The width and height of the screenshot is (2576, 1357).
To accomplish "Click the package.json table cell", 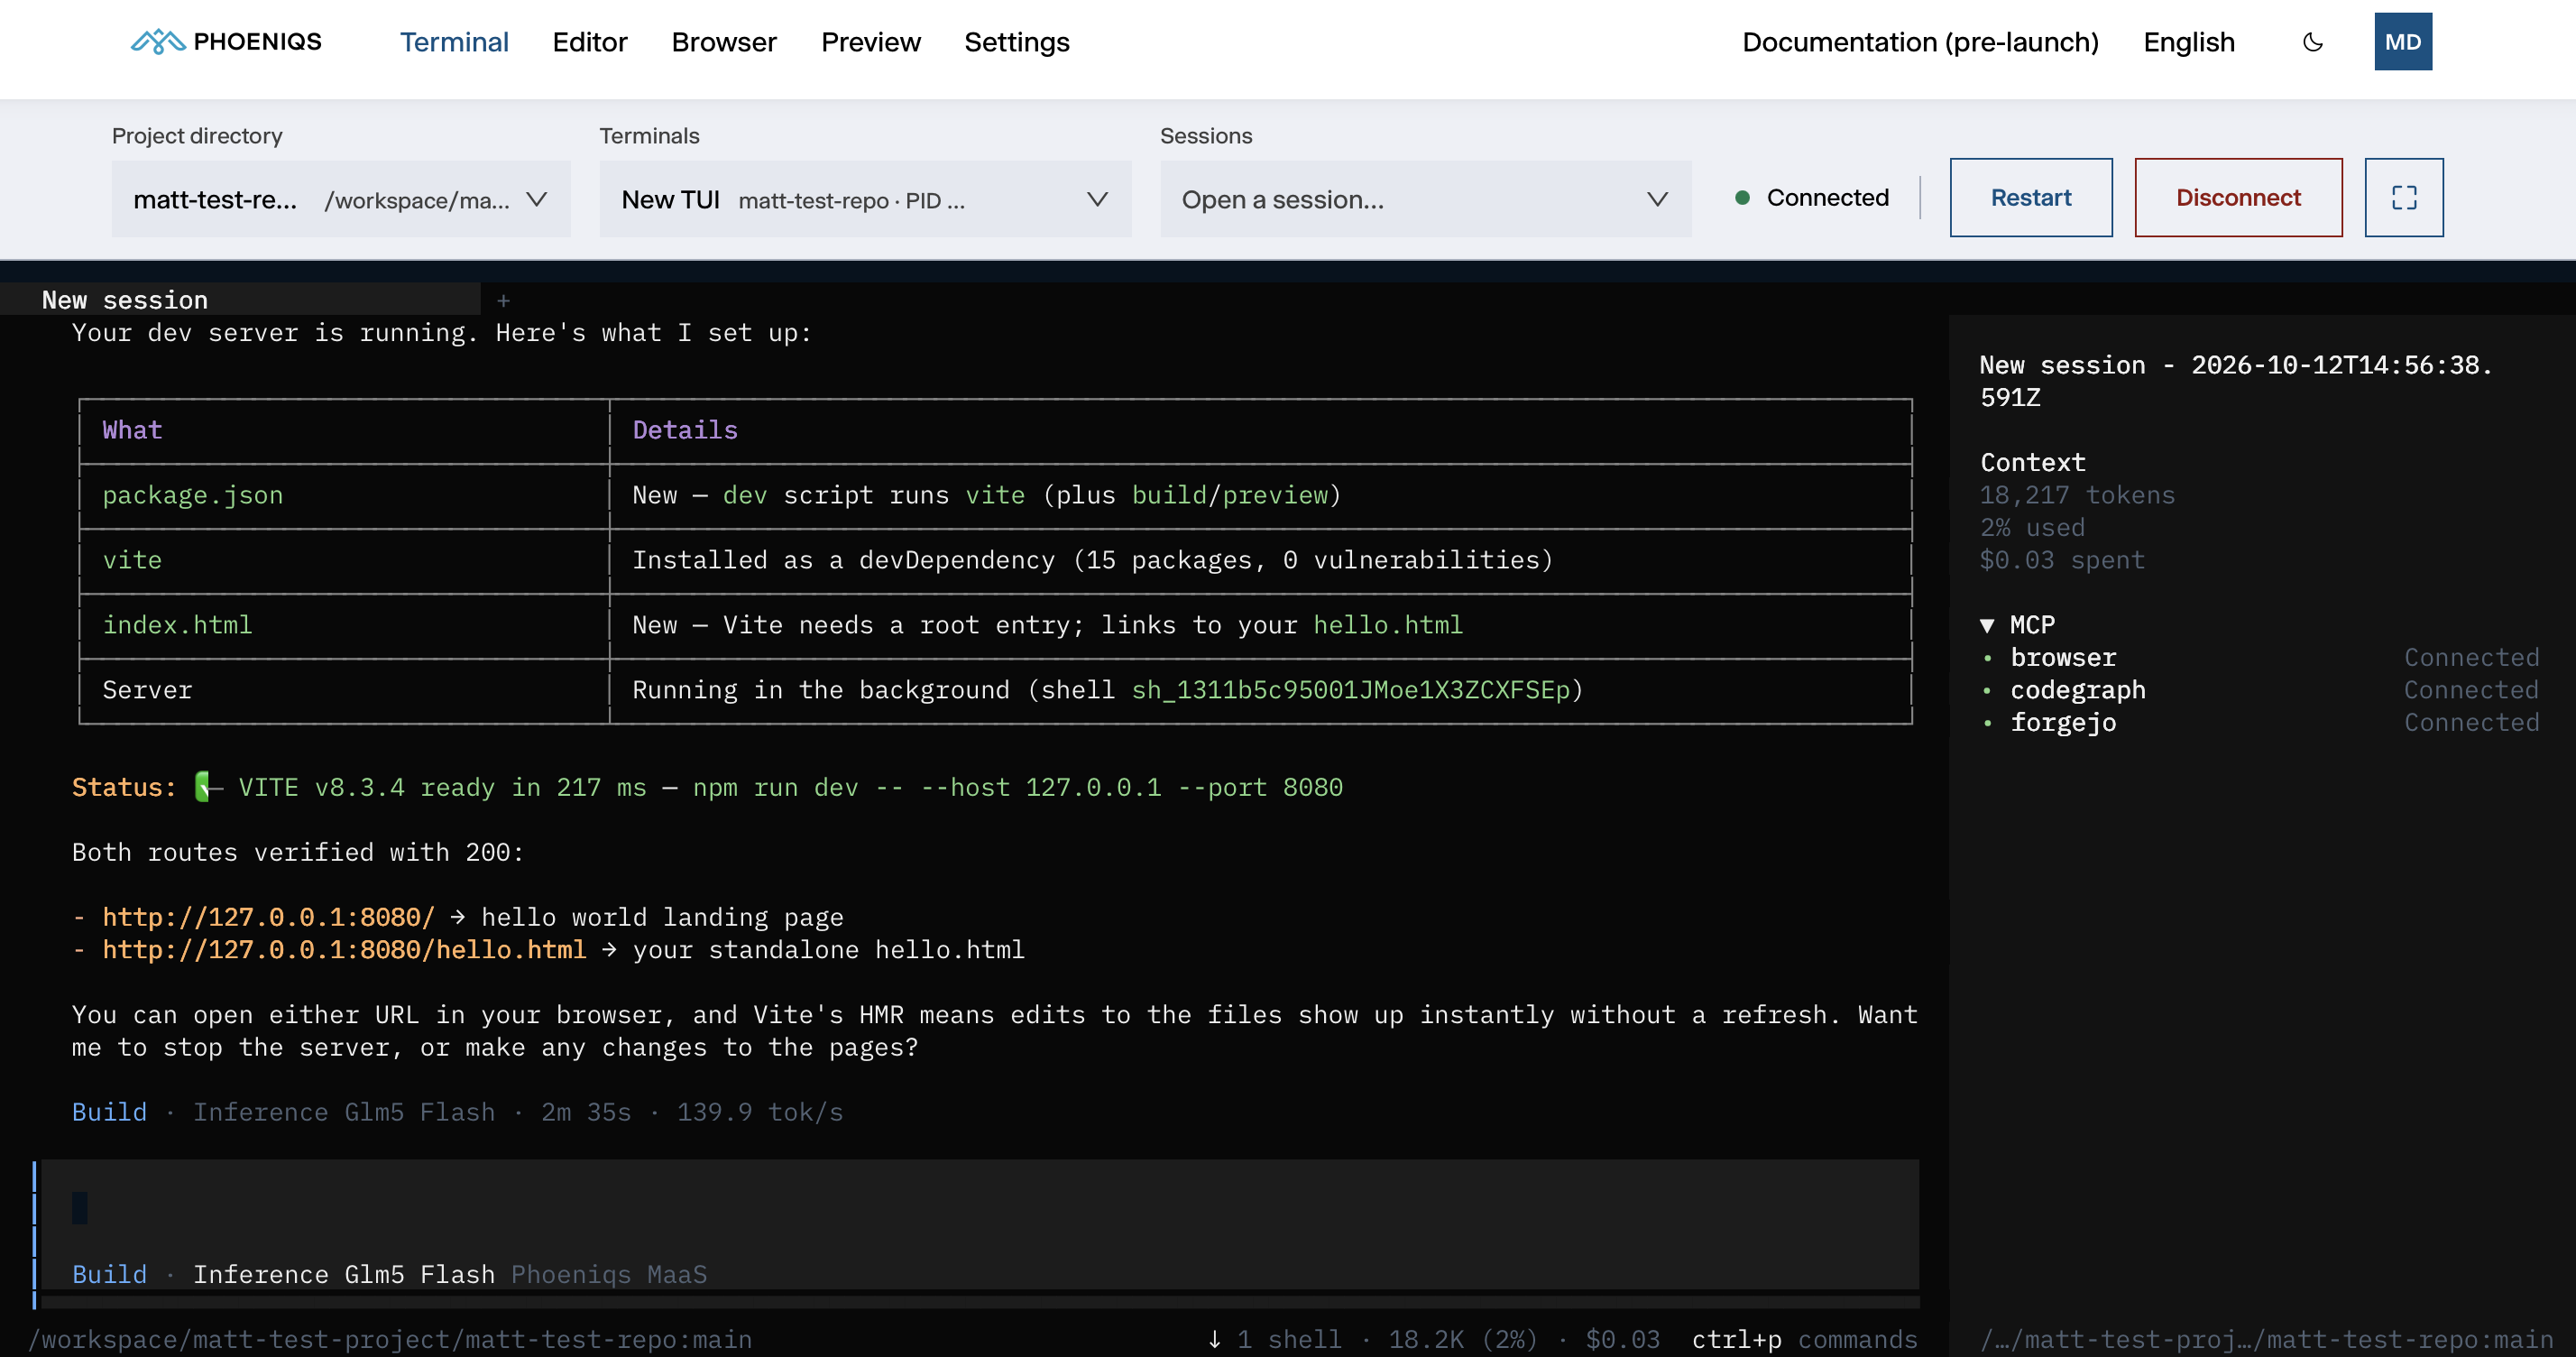I will (x=193, y=495).
